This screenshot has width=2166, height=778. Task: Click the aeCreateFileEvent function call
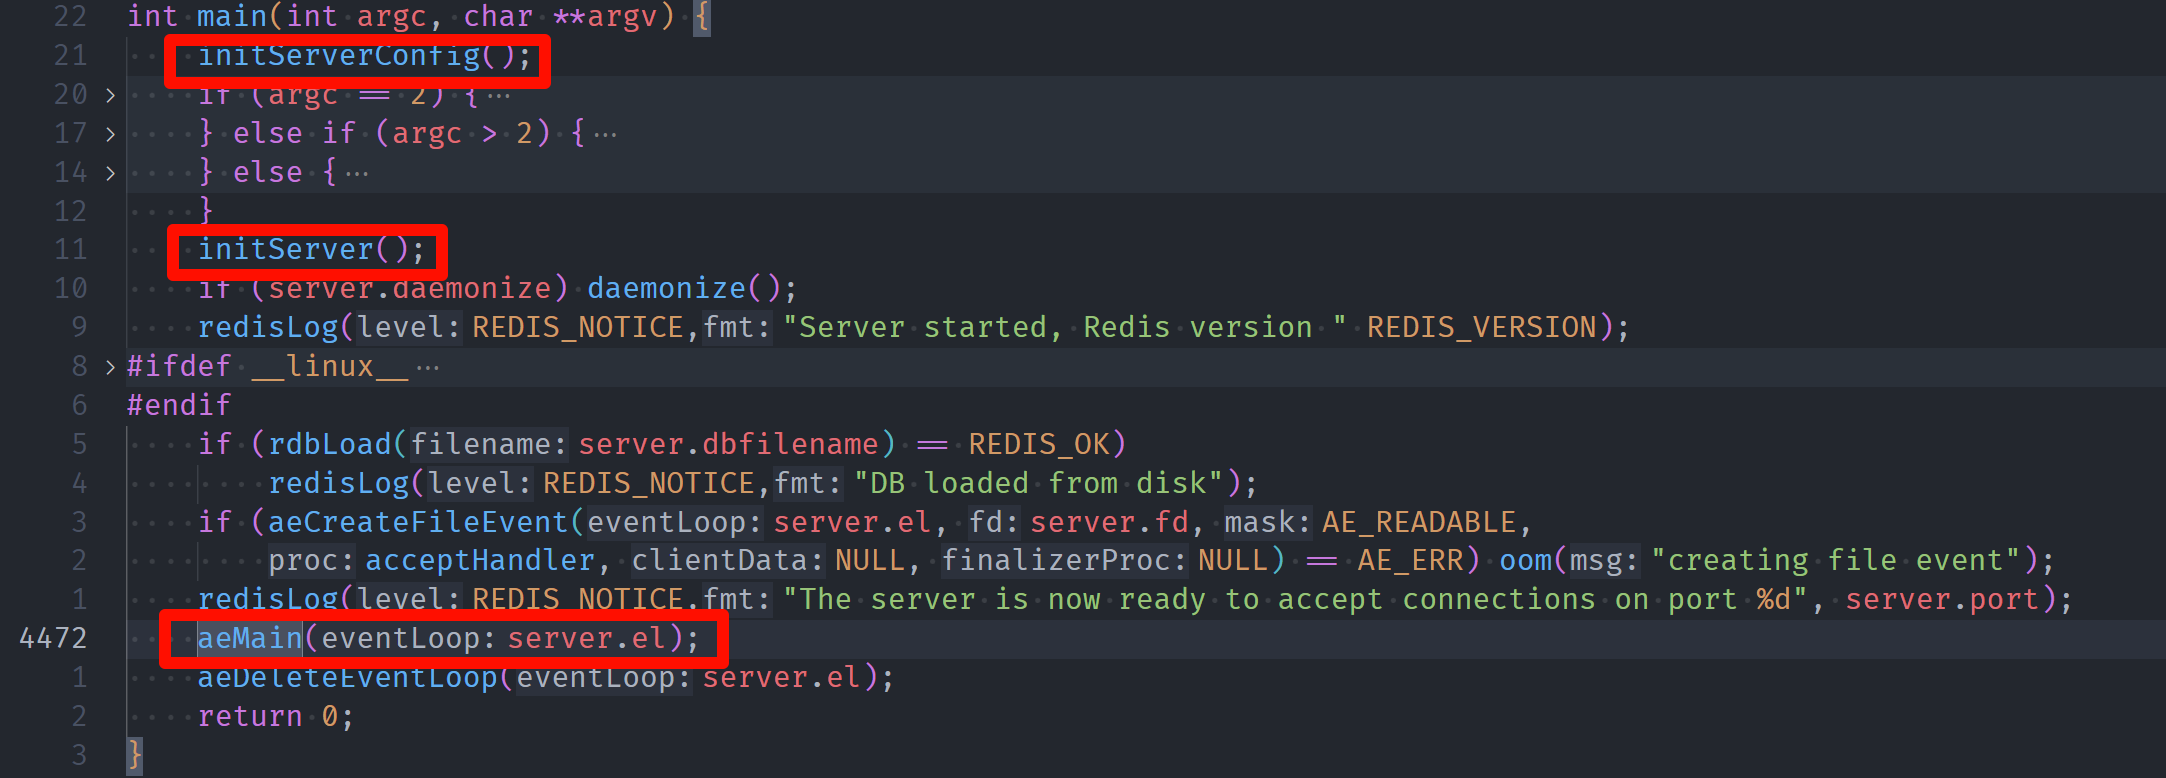click(x=417, y=522)
